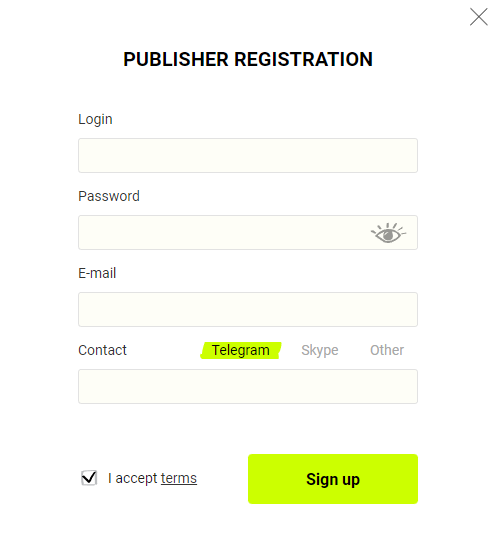494x550 pixels.
Task: Dismiss the form via X icon
Action: [x=479, y=17]
